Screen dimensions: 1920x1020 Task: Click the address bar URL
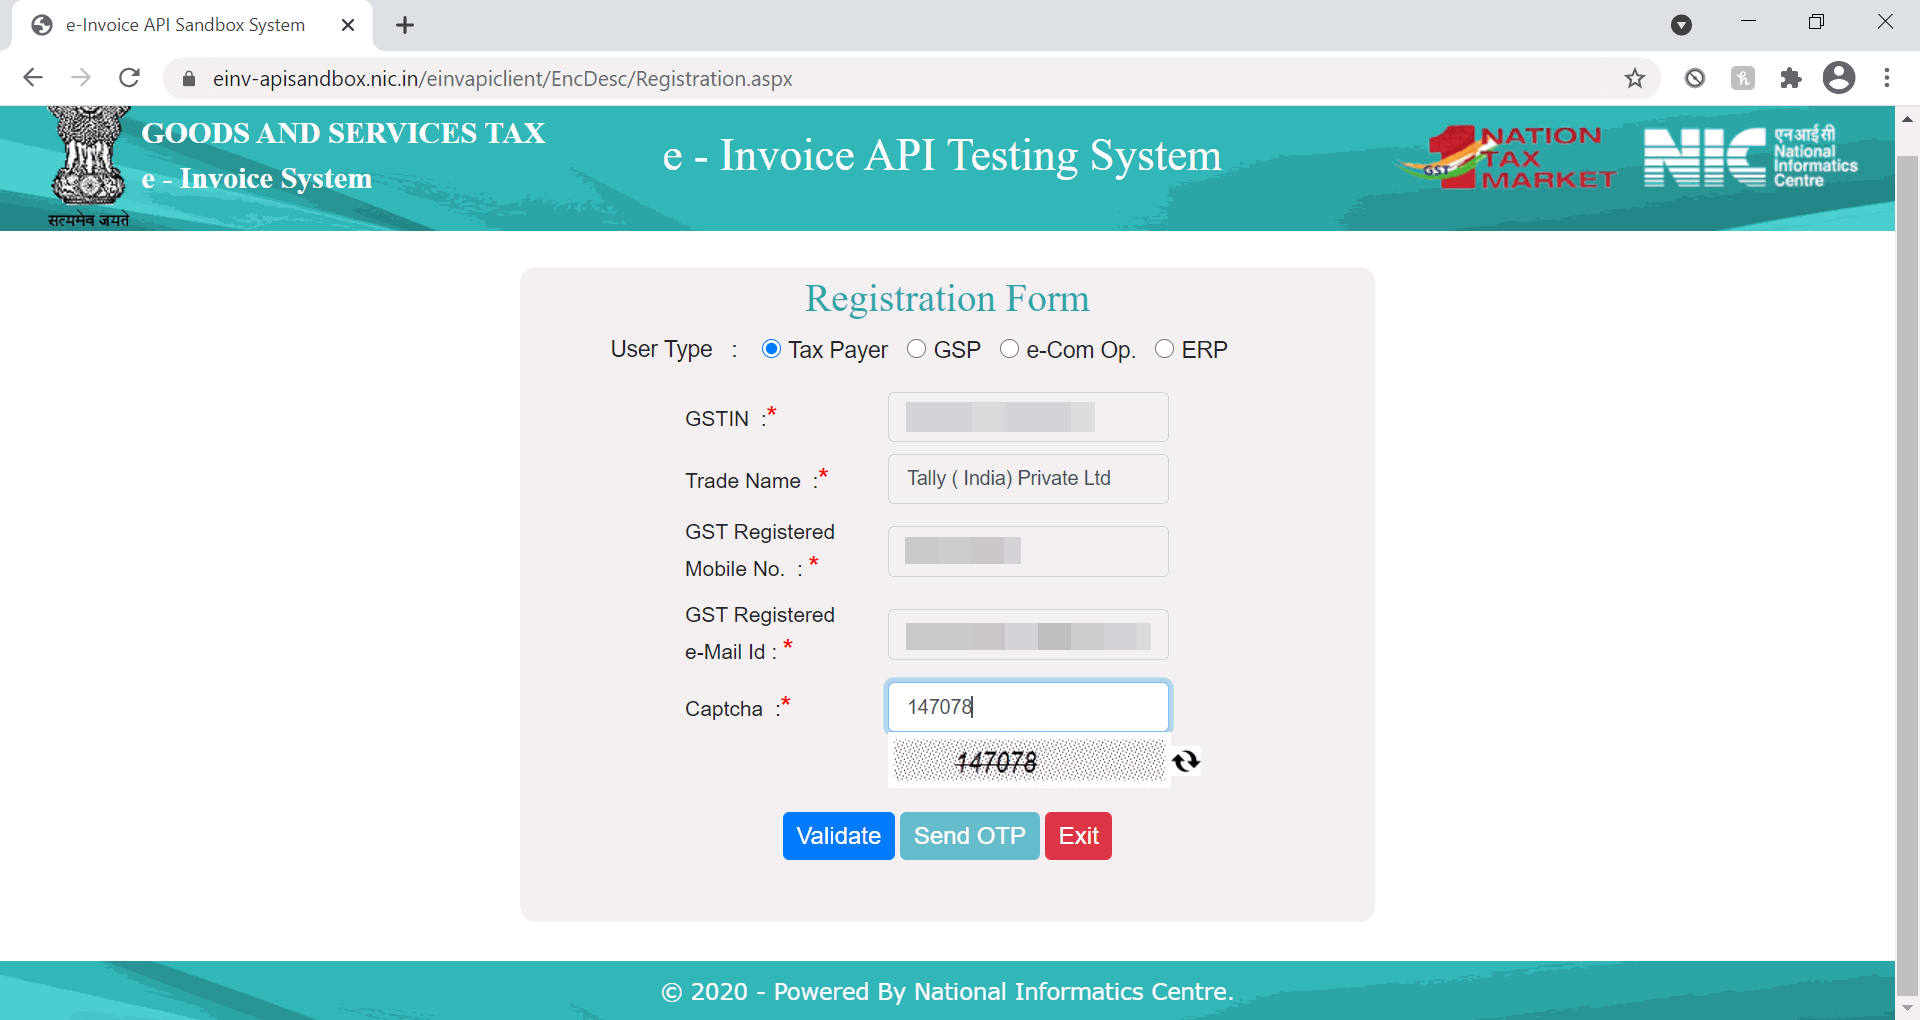tap(502, 78)
